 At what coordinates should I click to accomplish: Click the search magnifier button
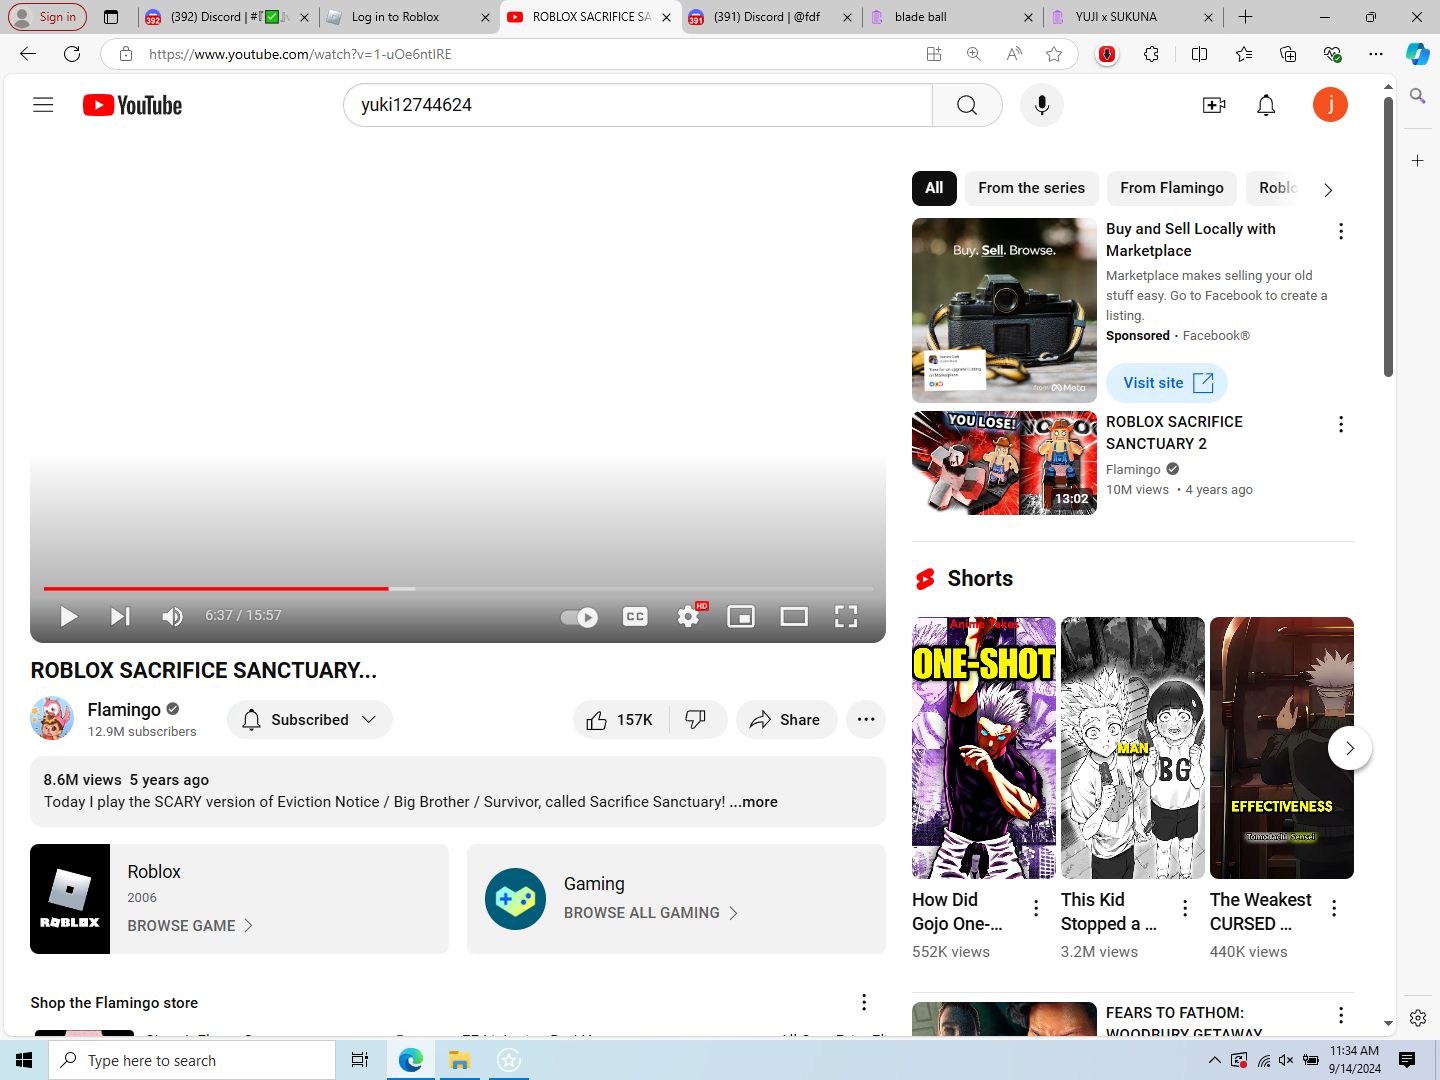pyautogui.click(x=967, y=105)
